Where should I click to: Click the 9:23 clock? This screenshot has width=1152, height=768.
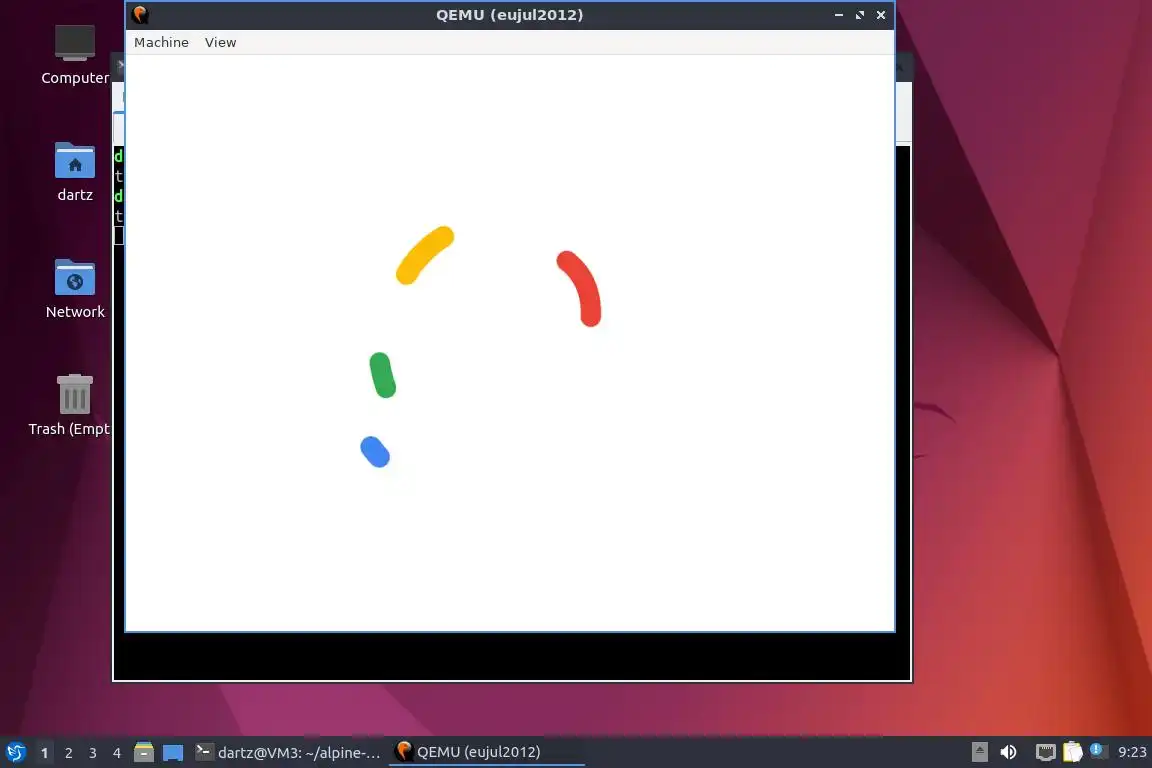pos(1131,752)
